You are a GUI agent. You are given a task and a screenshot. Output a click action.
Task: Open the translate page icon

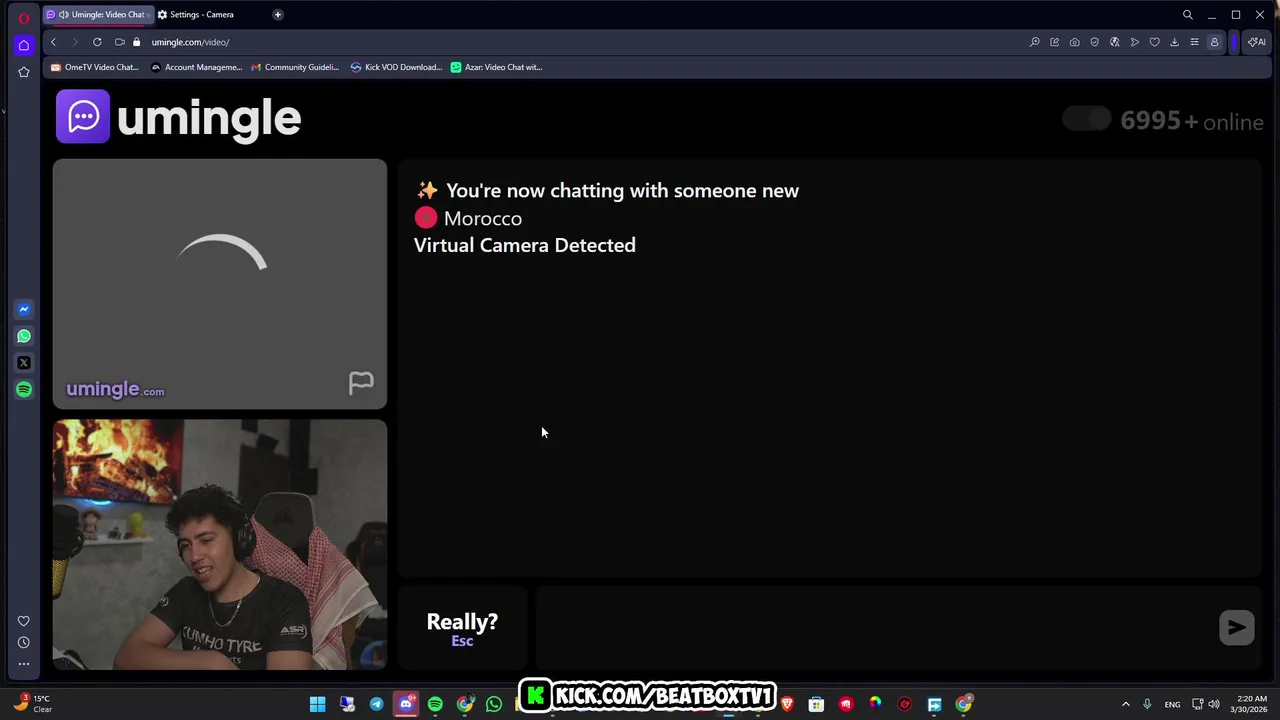(x=1114, y=42)
